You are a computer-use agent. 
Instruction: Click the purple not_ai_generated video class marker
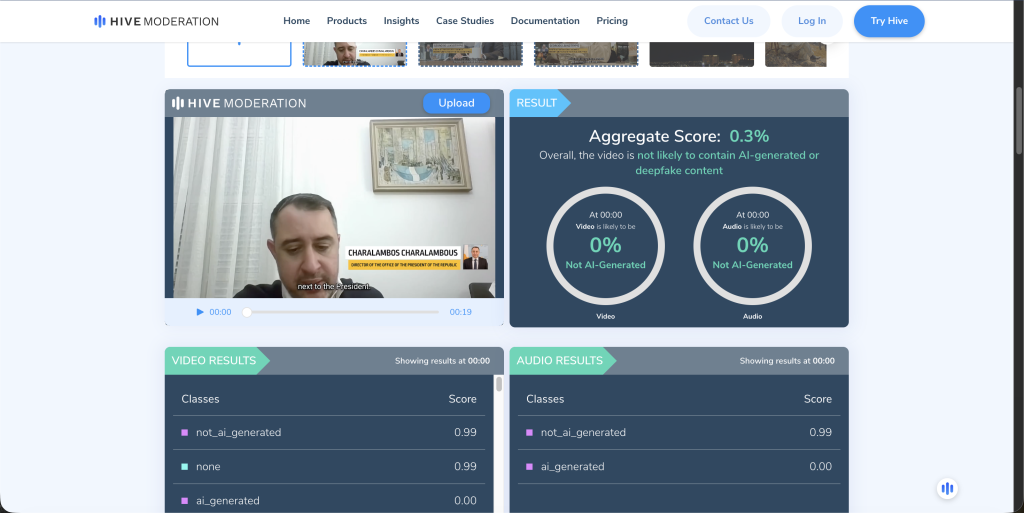(184, 433)
